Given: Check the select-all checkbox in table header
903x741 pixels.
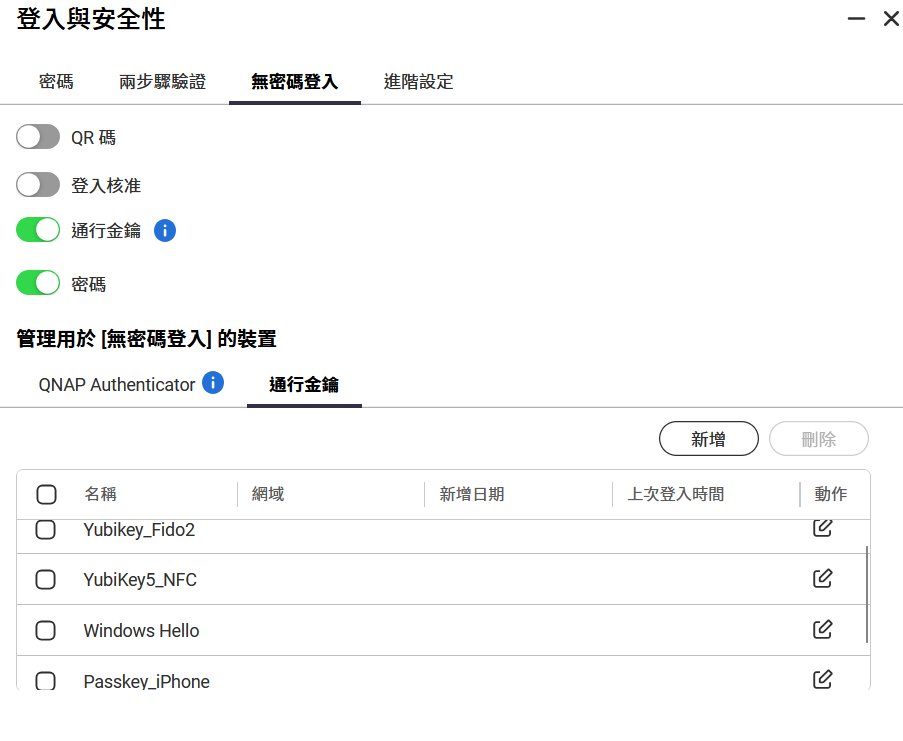Looking at the screenshot, I should tap(46, 494).
